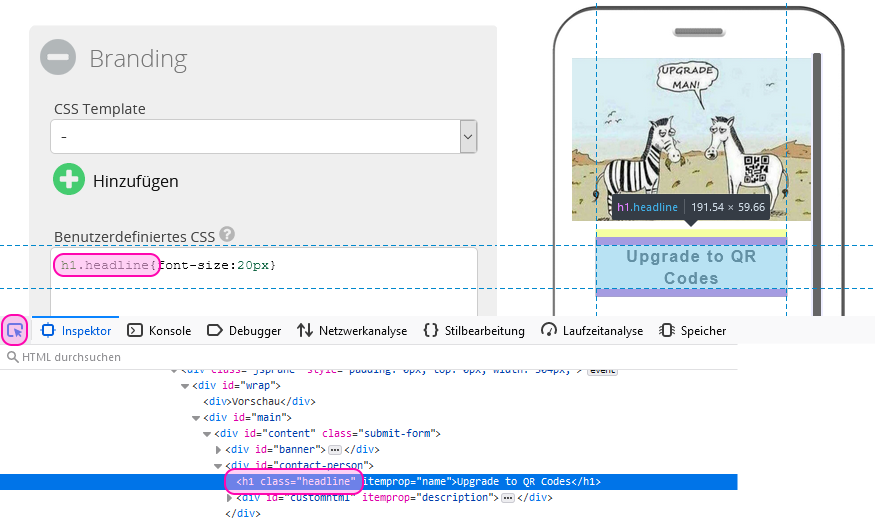This screenshot has height=524, width=875.
Task: Open the Laufzeitanalyse tab
Action: pyautogui.click(x=592, y=331)
